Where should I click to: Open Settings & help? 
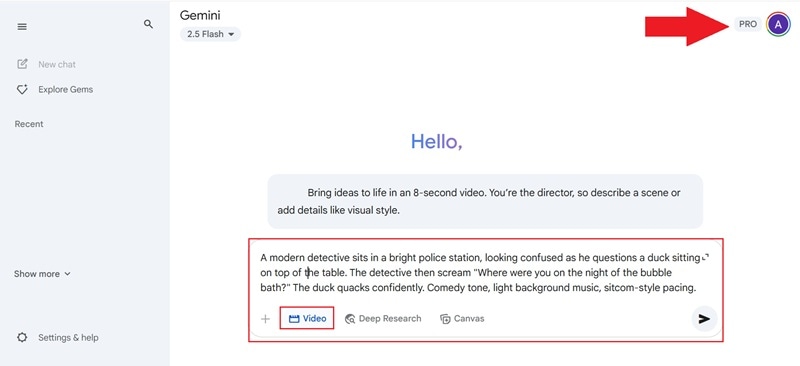click(58, 337)
